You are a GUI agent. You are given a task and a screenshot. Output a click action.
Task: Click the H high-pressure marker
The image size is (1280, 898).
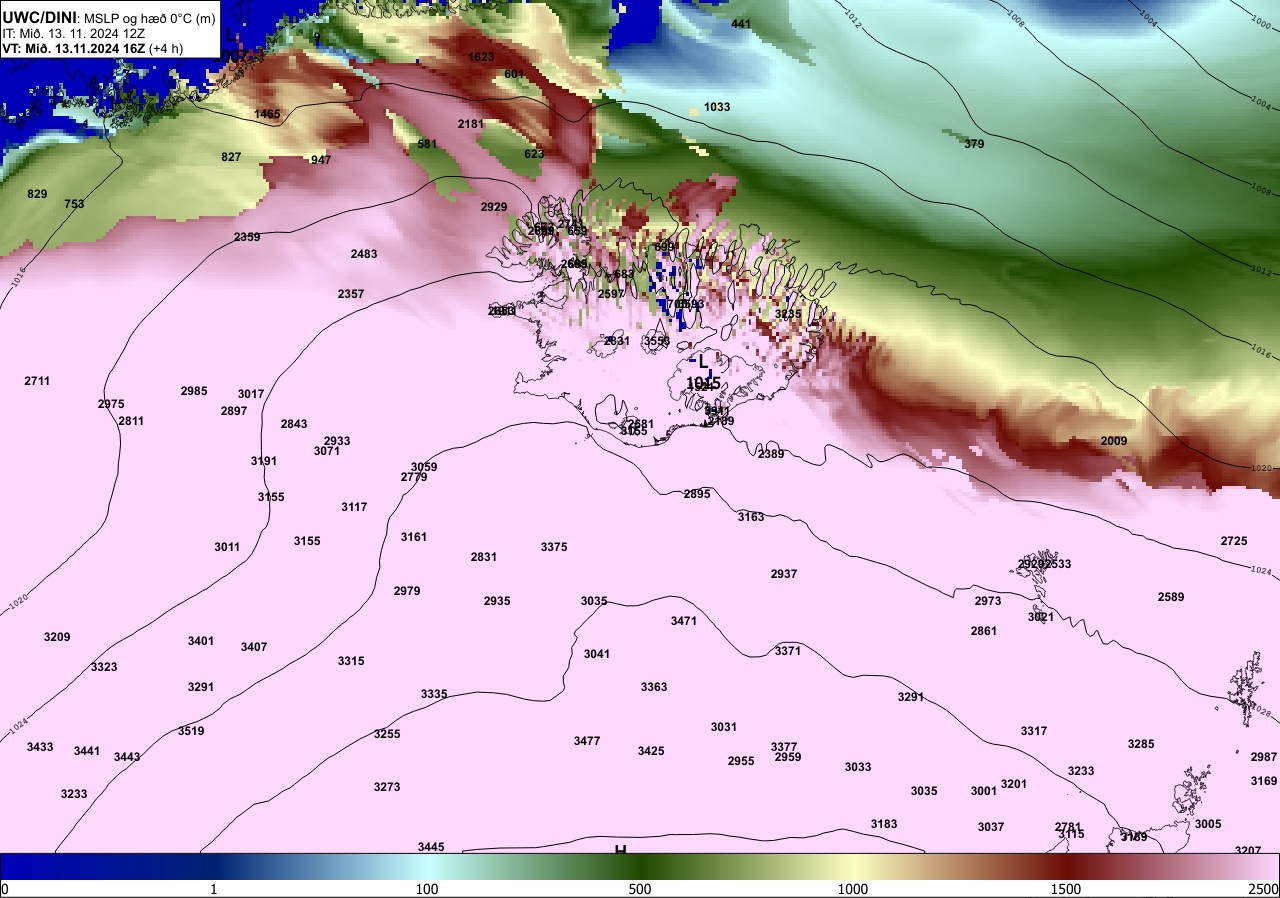click(x=620, y=850)
